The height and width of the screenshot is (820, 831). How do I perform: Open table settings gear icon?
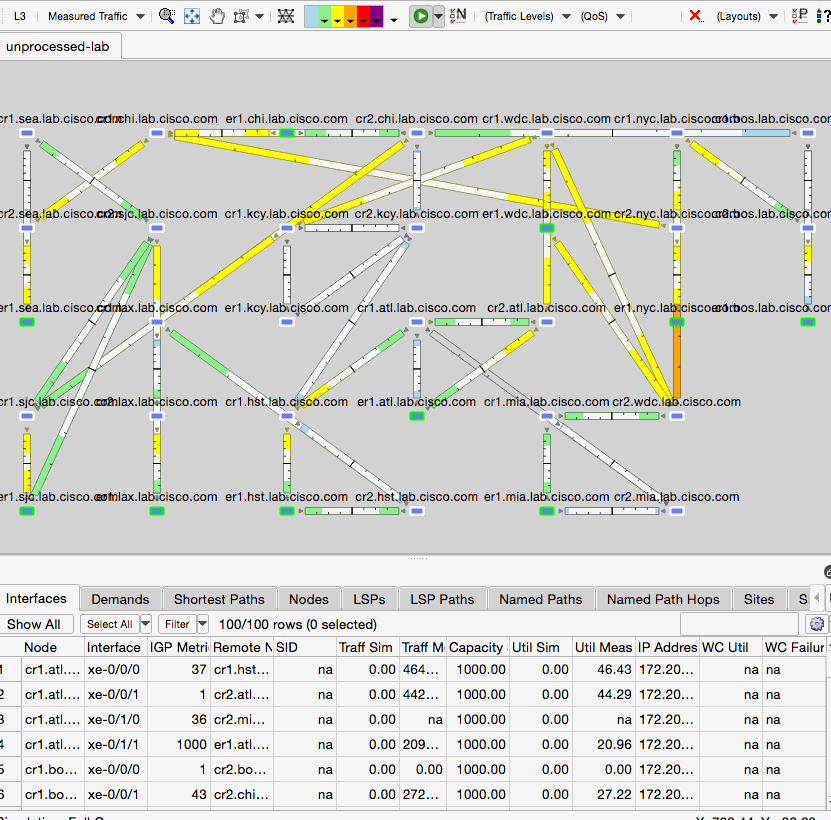(x=817, y=624)
